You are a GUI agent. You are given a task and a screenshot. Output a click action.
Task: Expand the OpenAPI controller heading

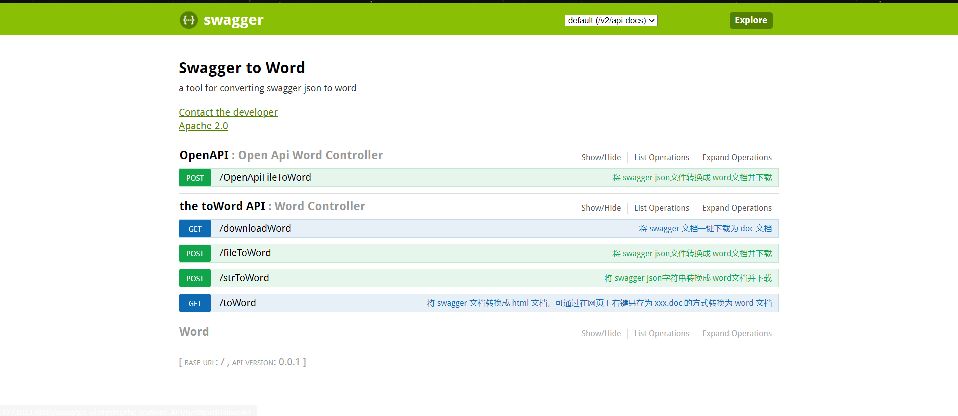[281, 155]
